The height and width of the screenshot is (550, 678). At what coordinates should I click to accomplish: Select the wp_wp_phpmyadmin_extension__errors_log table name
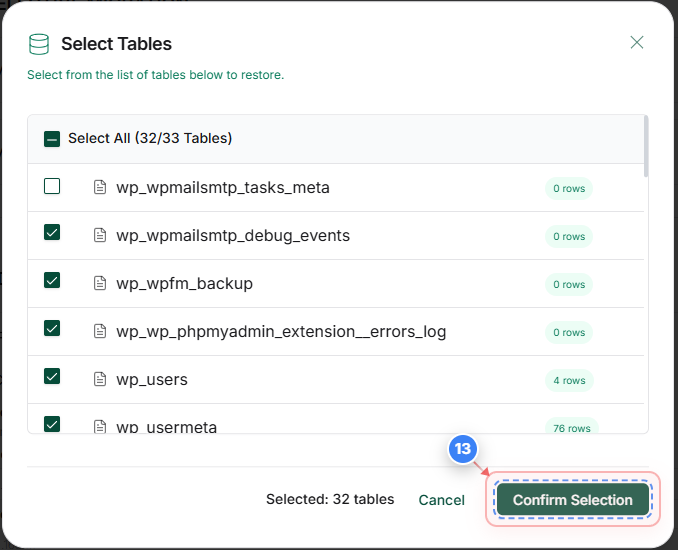point(281,332)
